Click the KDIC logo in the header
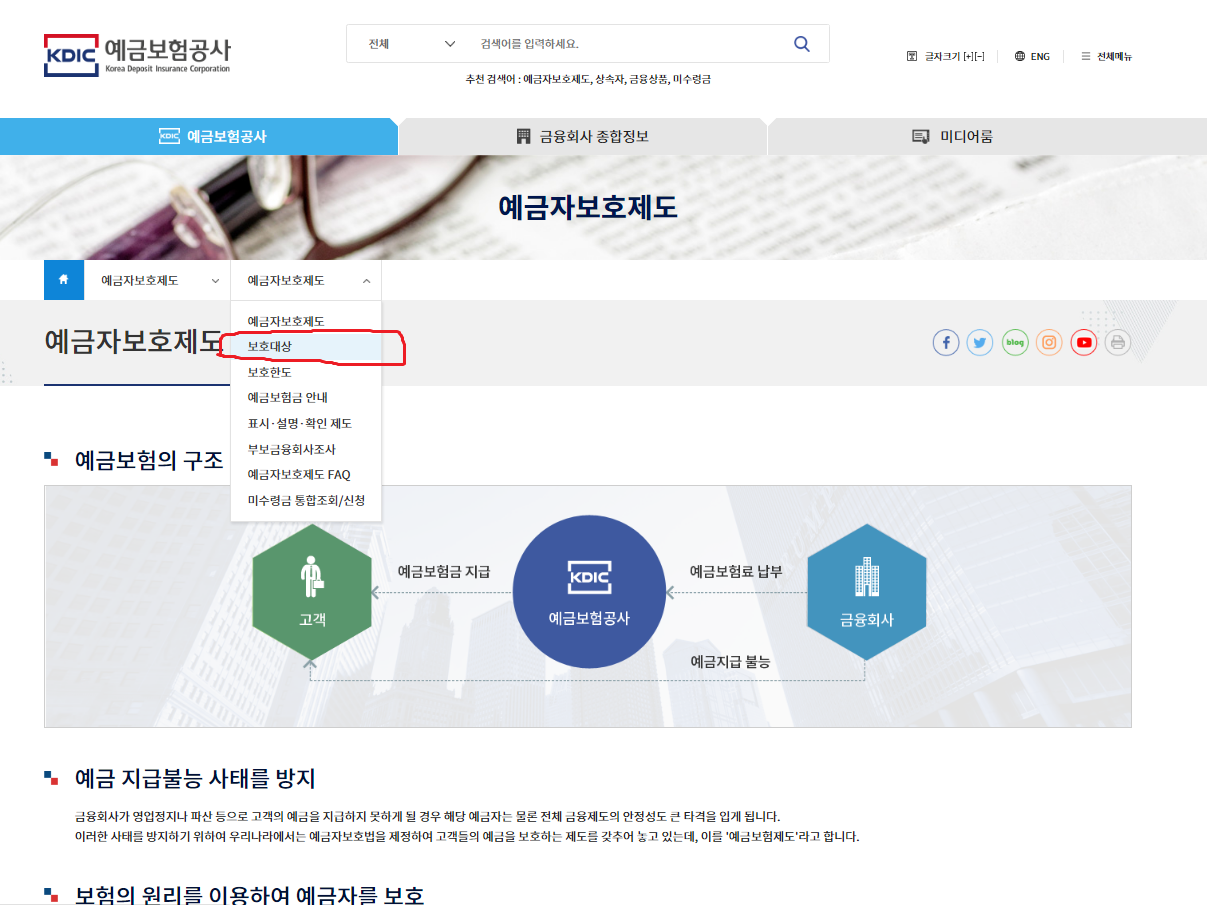 138,55
